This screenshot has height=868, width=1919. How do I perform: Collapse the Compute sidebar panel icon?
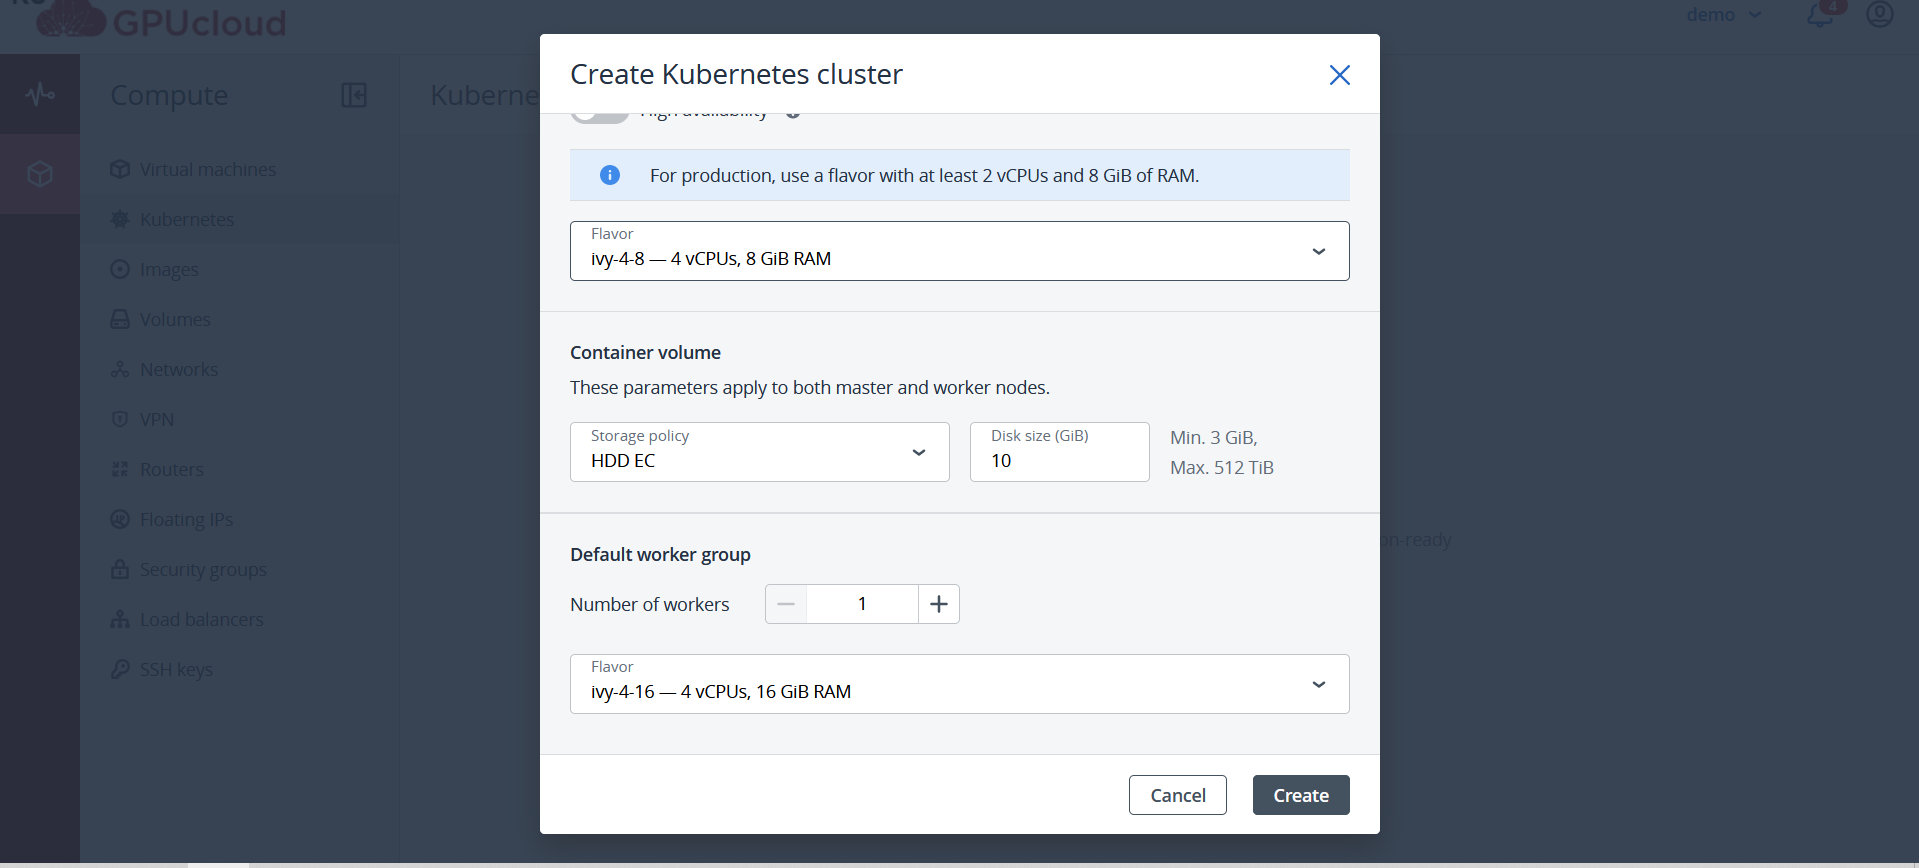click(x=354, y=95)
